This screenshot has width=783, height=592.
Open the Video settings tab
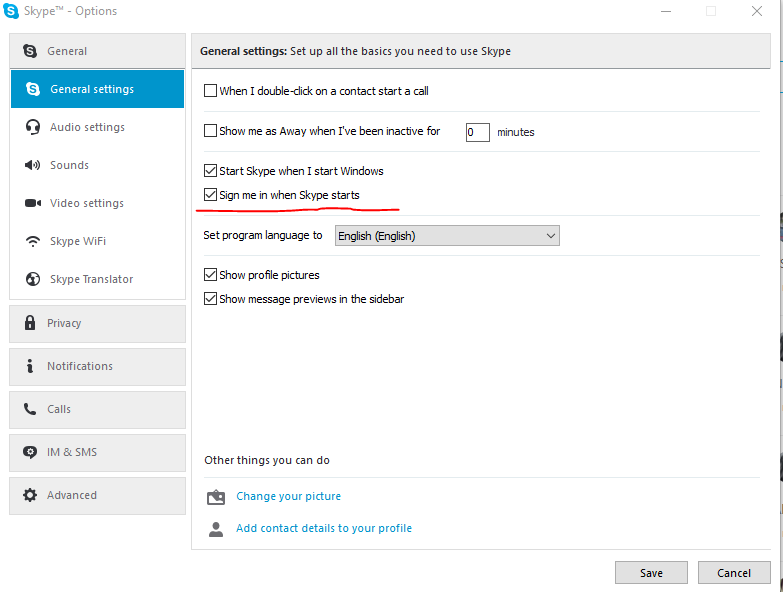(x=97, y=203)
